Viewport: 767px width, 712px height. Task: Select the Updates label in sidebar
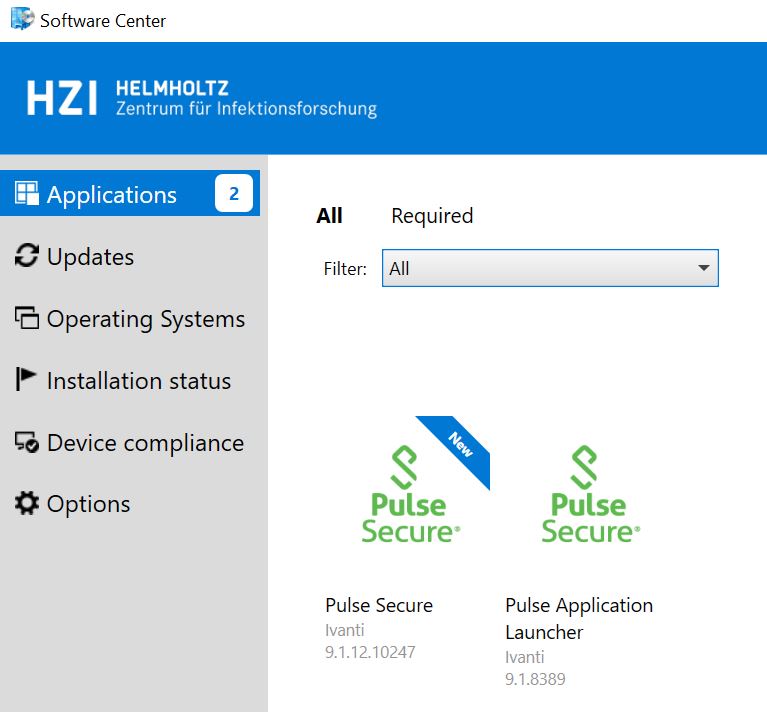coord(90,257)
